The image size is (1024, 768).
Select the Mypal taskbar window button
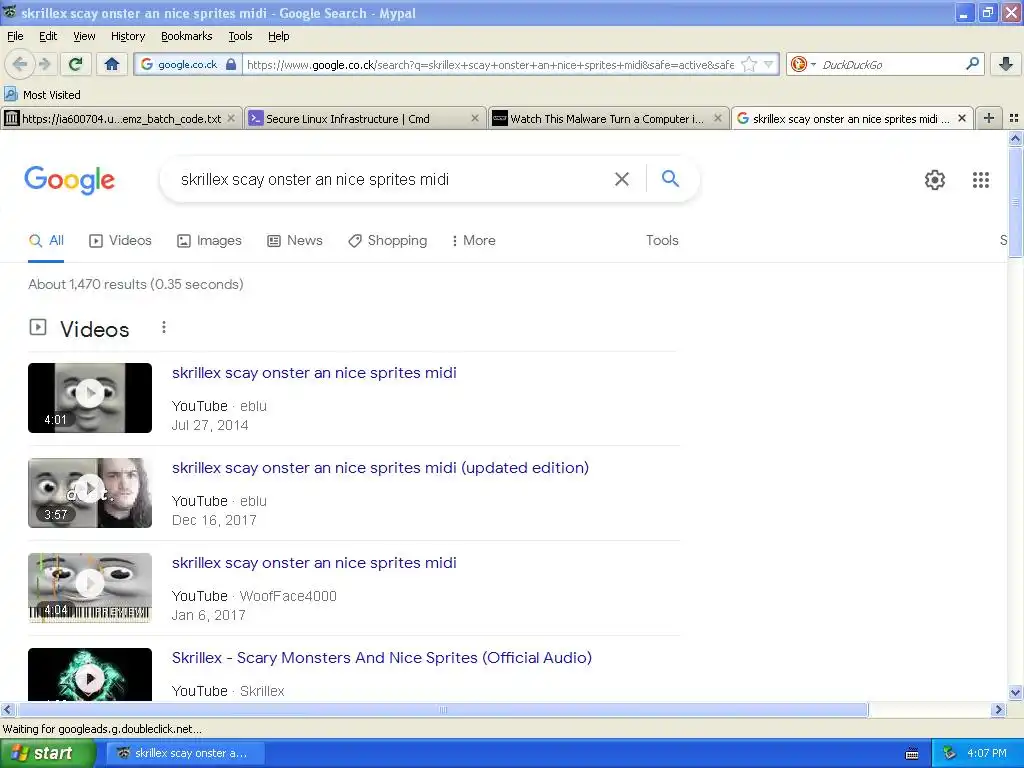point(185,753)
